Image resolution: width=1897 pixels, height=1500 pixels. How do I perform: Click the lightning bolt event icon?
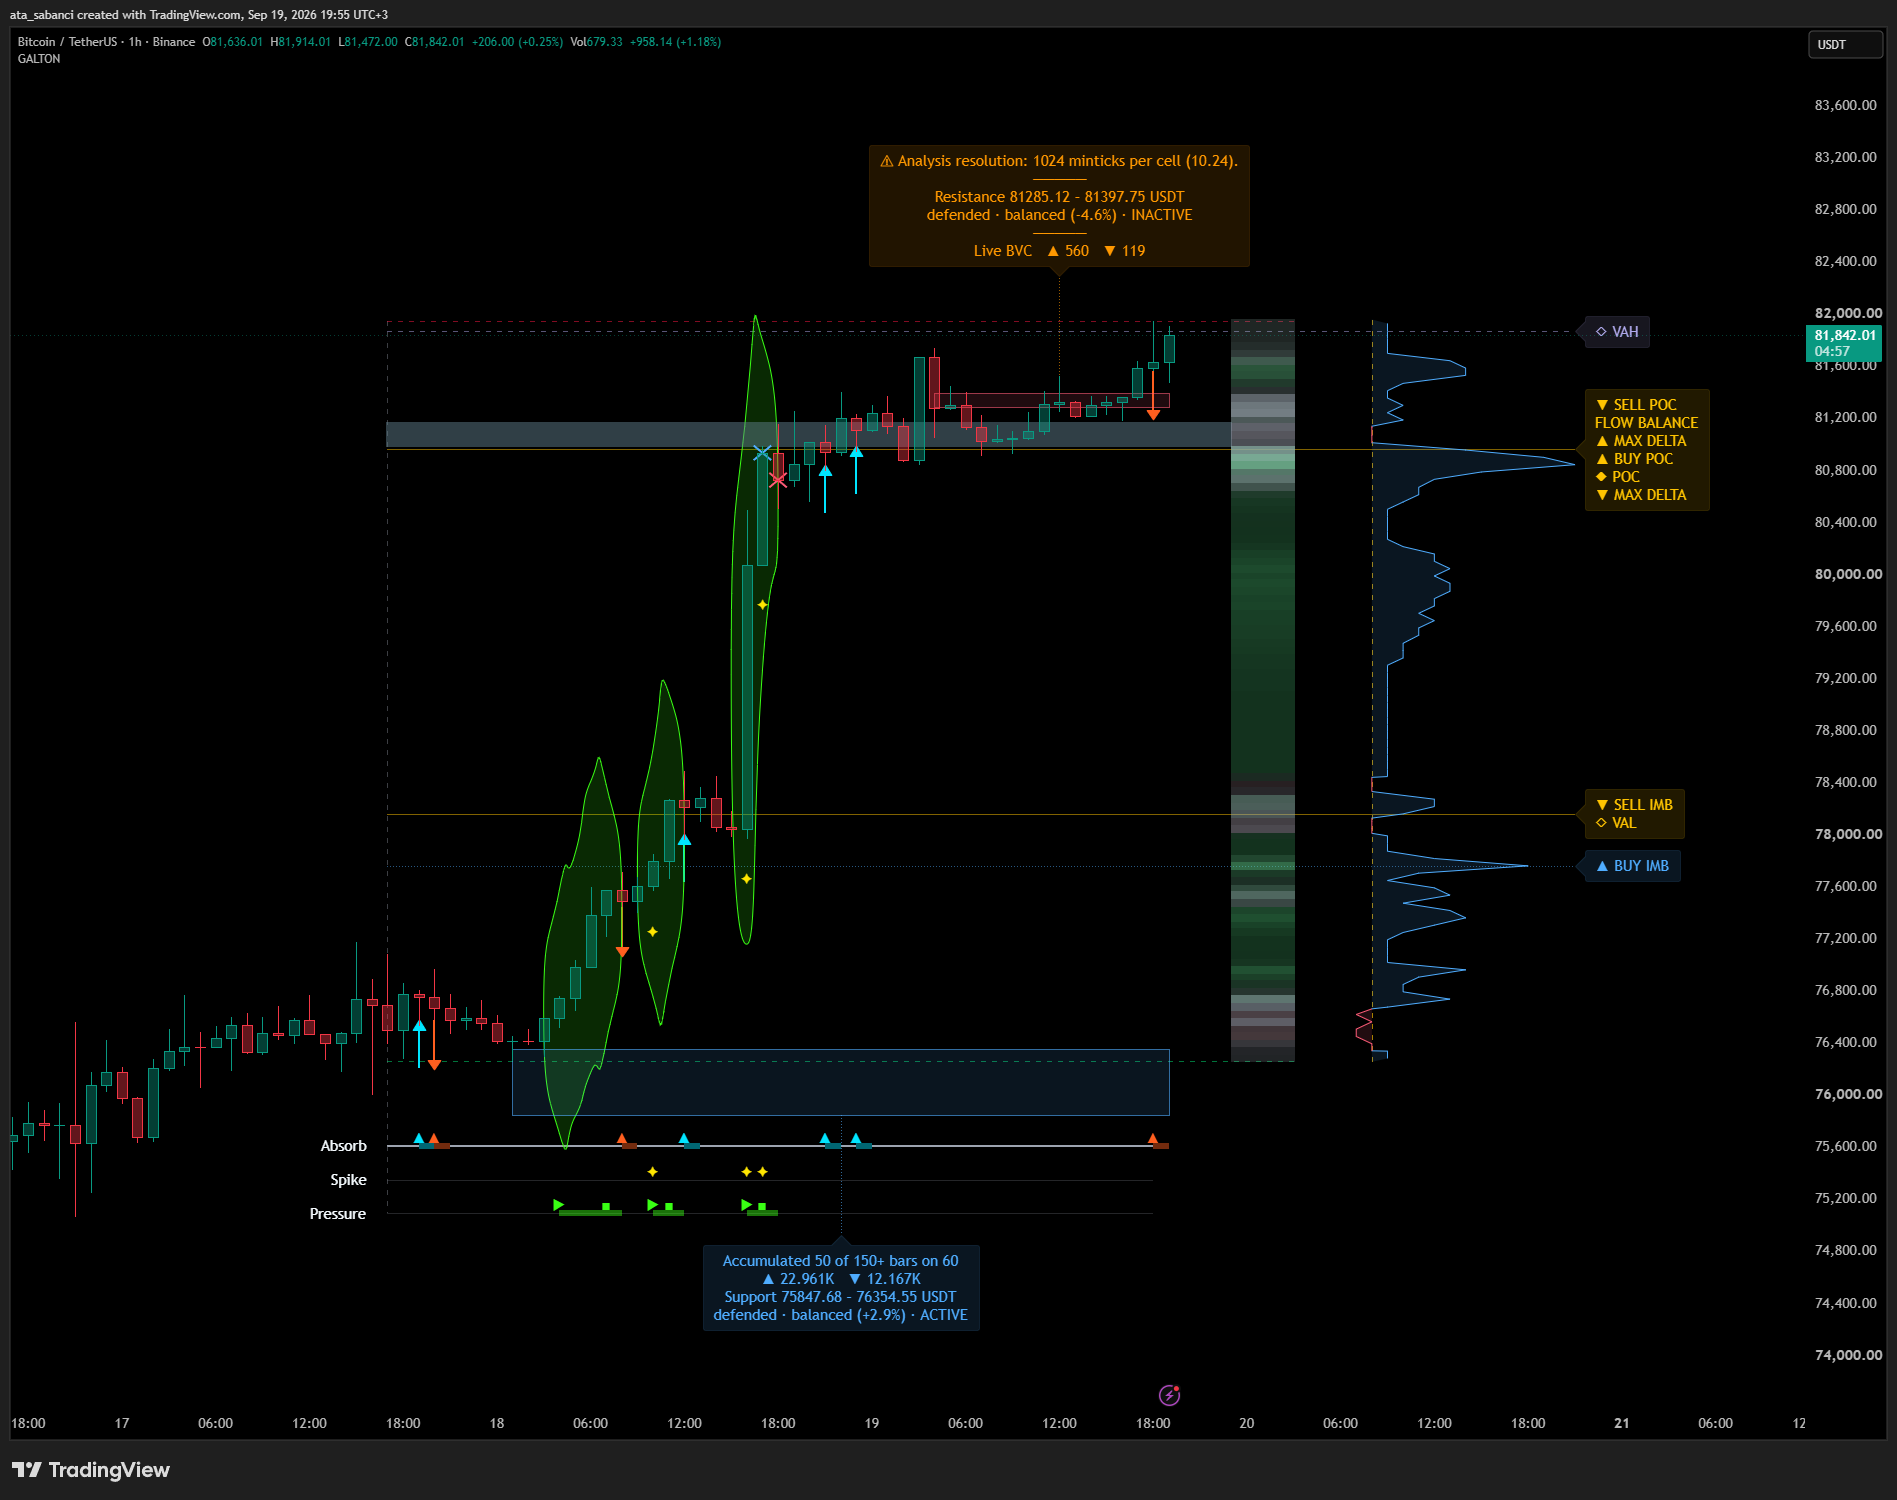(x=1169, y=1395)
